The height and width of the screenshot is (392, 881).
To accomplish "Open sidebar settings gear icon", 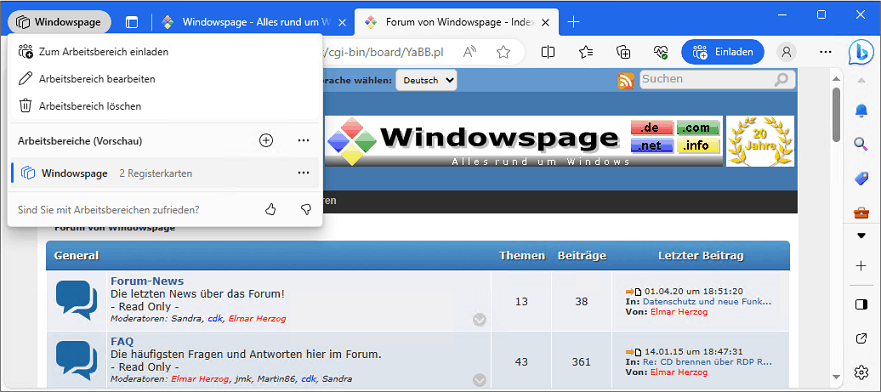I will 861,372.
